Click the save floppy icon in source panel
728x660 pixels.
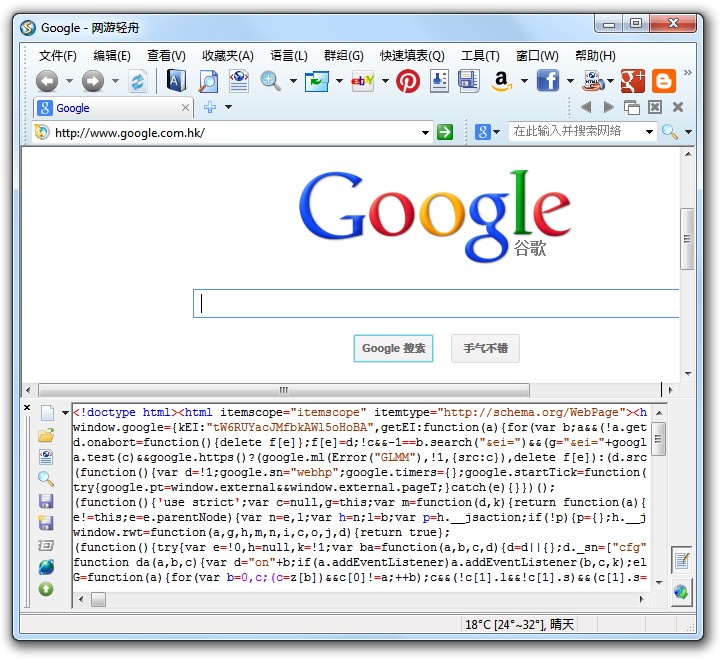point(46,501)
